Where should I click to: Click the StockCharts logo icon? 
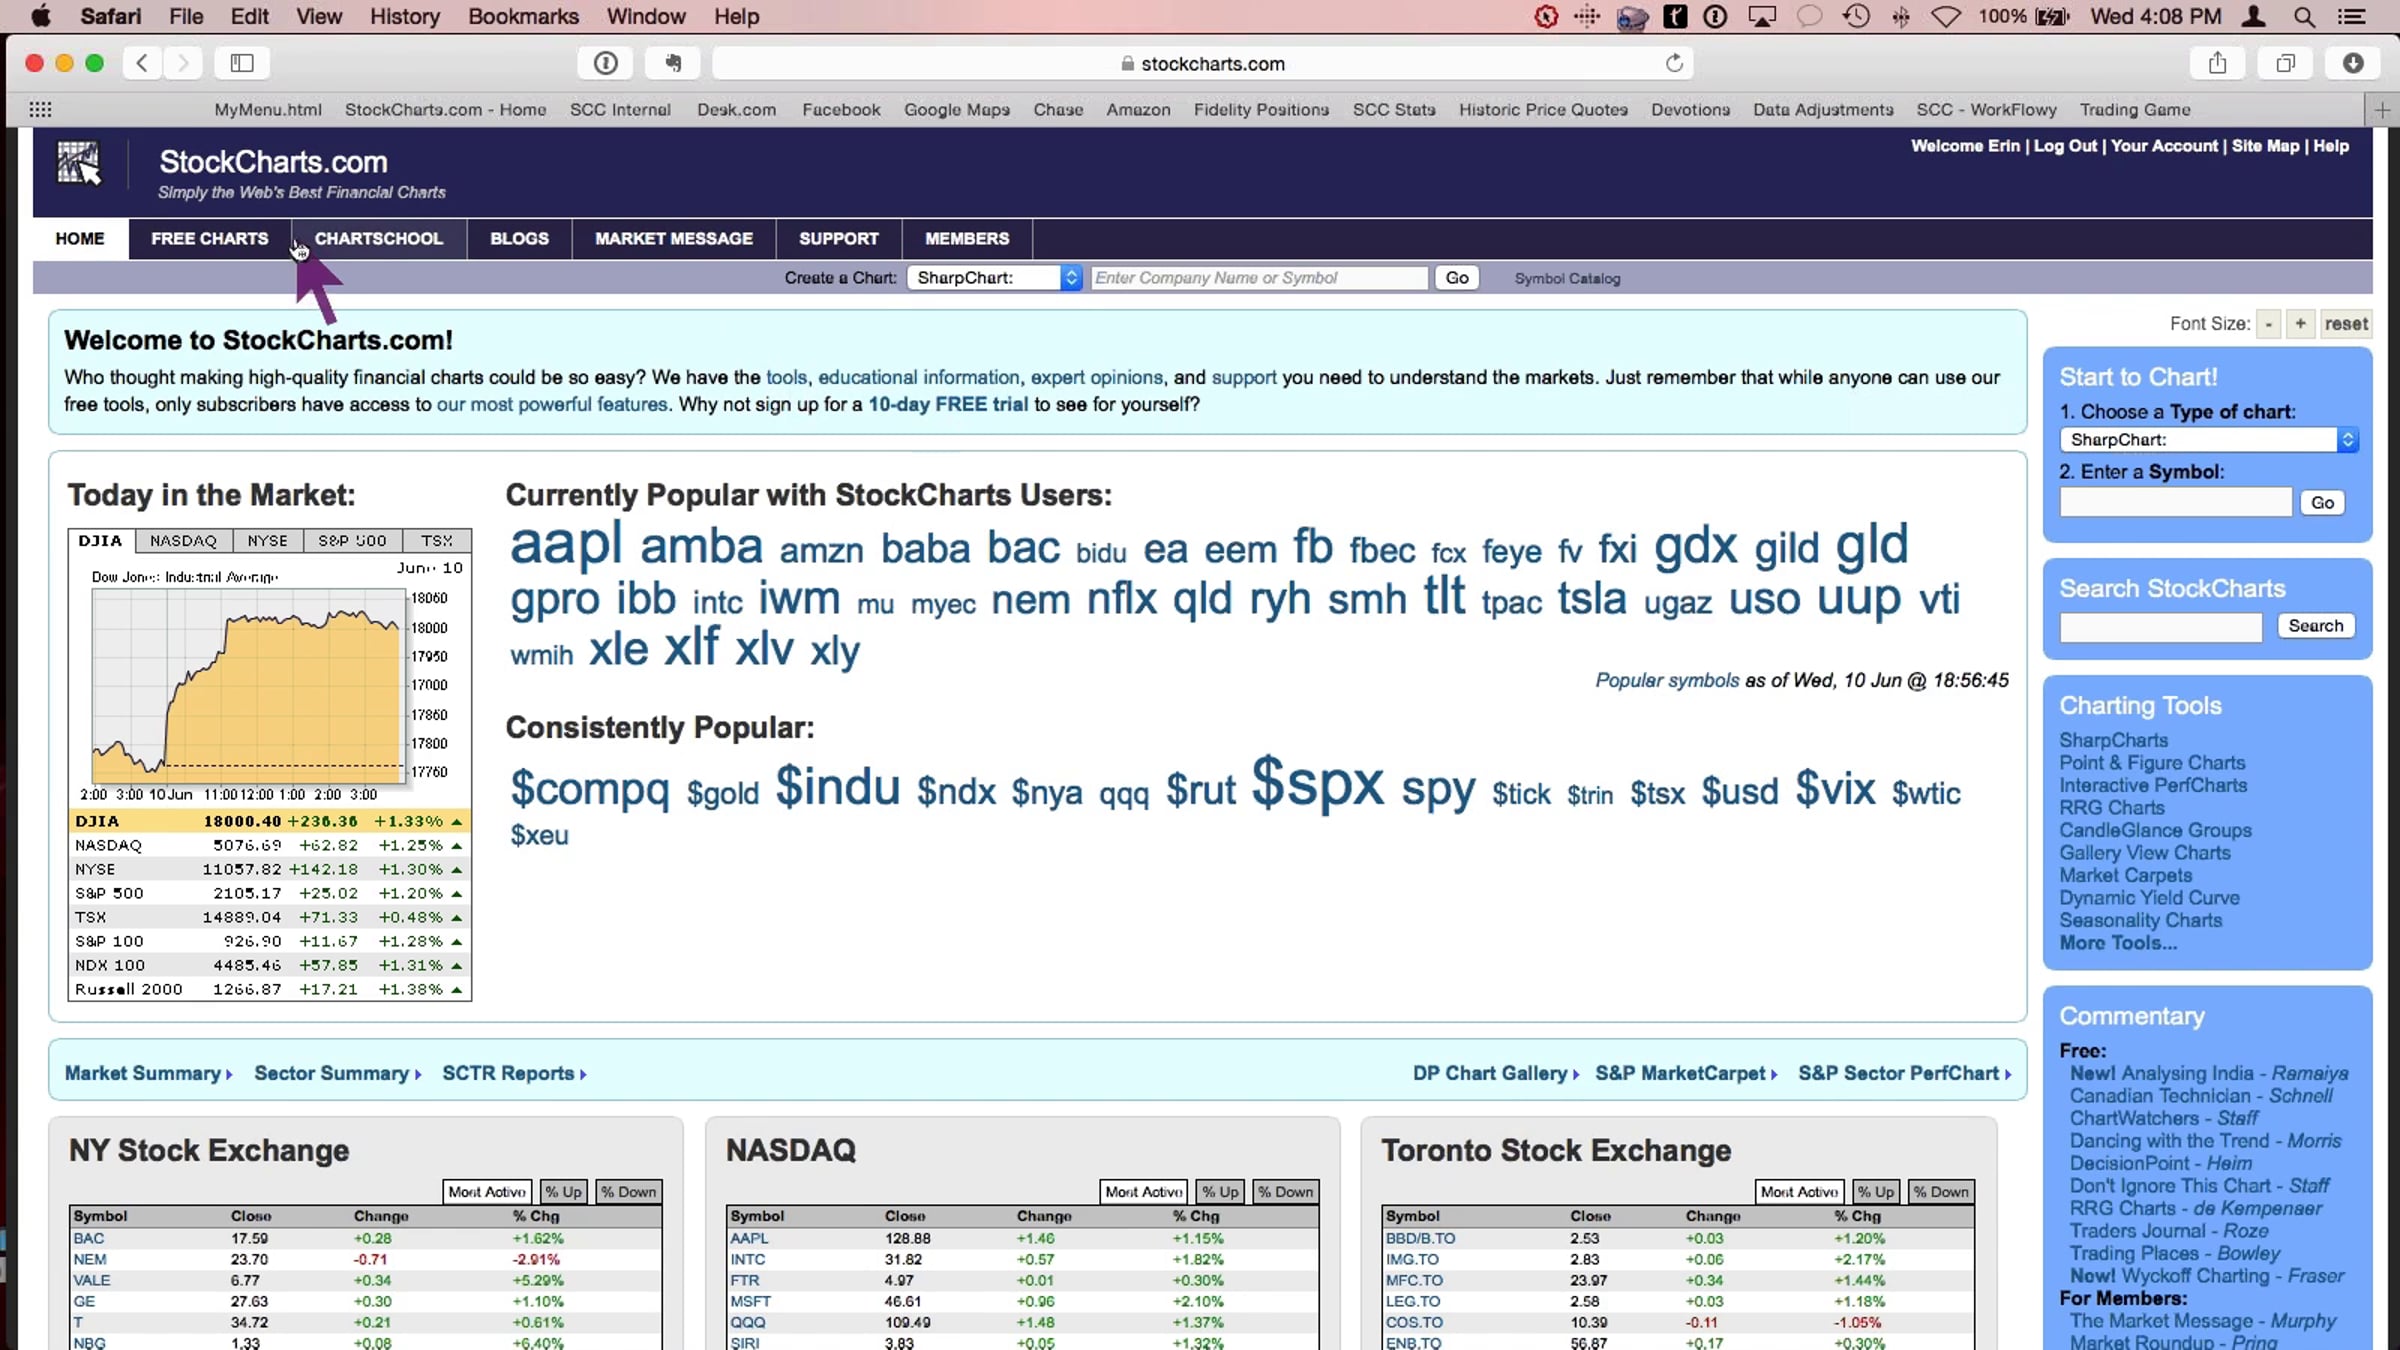(79, 163)
